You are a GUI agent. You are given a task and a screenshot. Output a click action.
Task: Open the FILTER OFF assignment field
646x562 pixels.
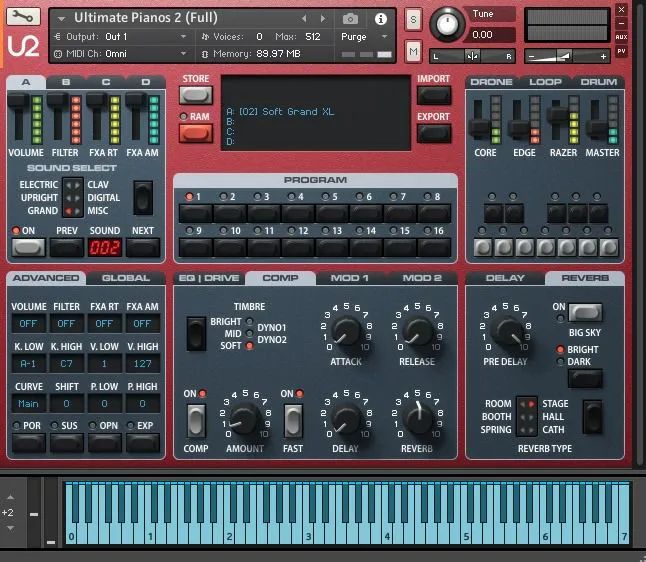click(x=66, y=324)
